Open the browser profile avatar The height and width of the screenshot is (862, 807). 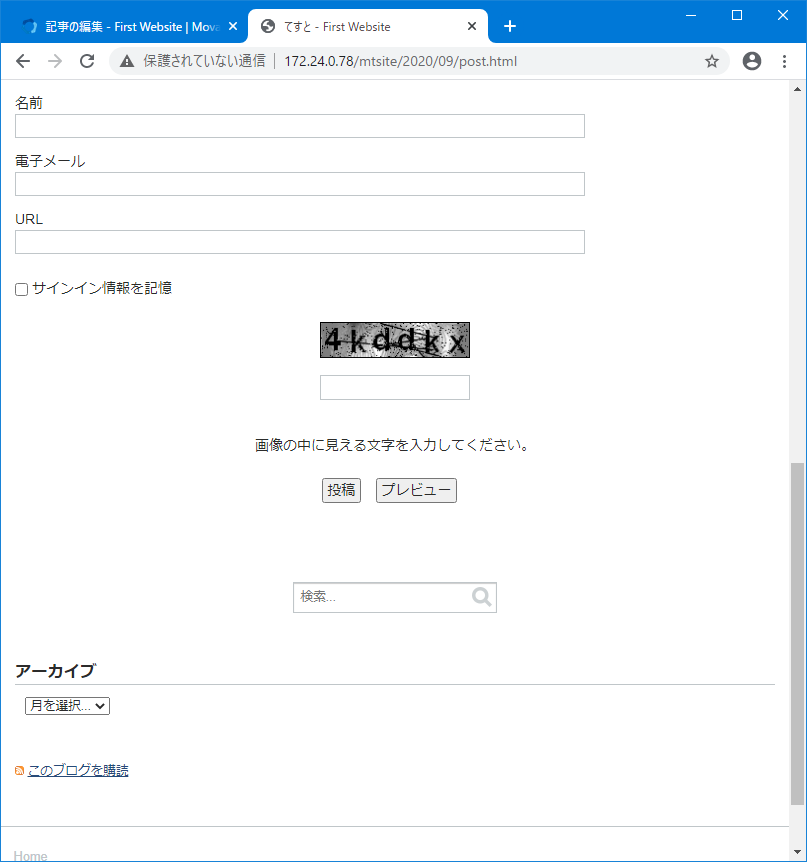(x=751, y=61)
